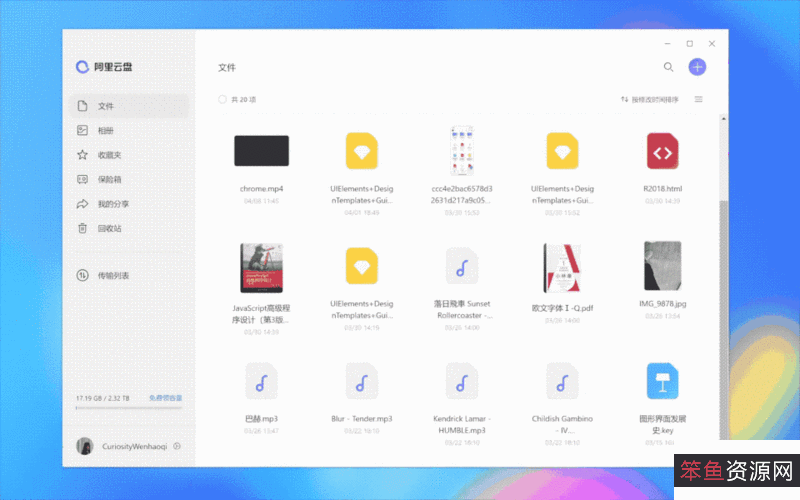
Task: Click the 免费领容量 link
Action: point(165,398)
